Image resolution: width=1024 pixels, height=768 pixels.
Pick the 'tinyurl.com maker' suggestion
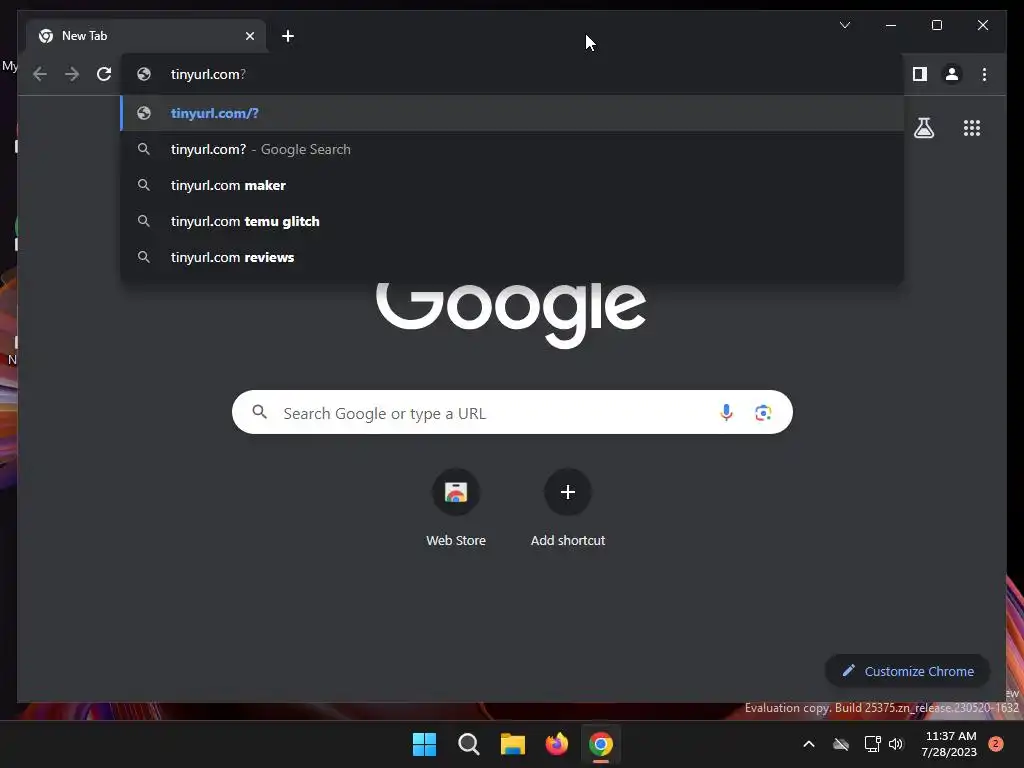pyautogui.click(x=512, y=185)
